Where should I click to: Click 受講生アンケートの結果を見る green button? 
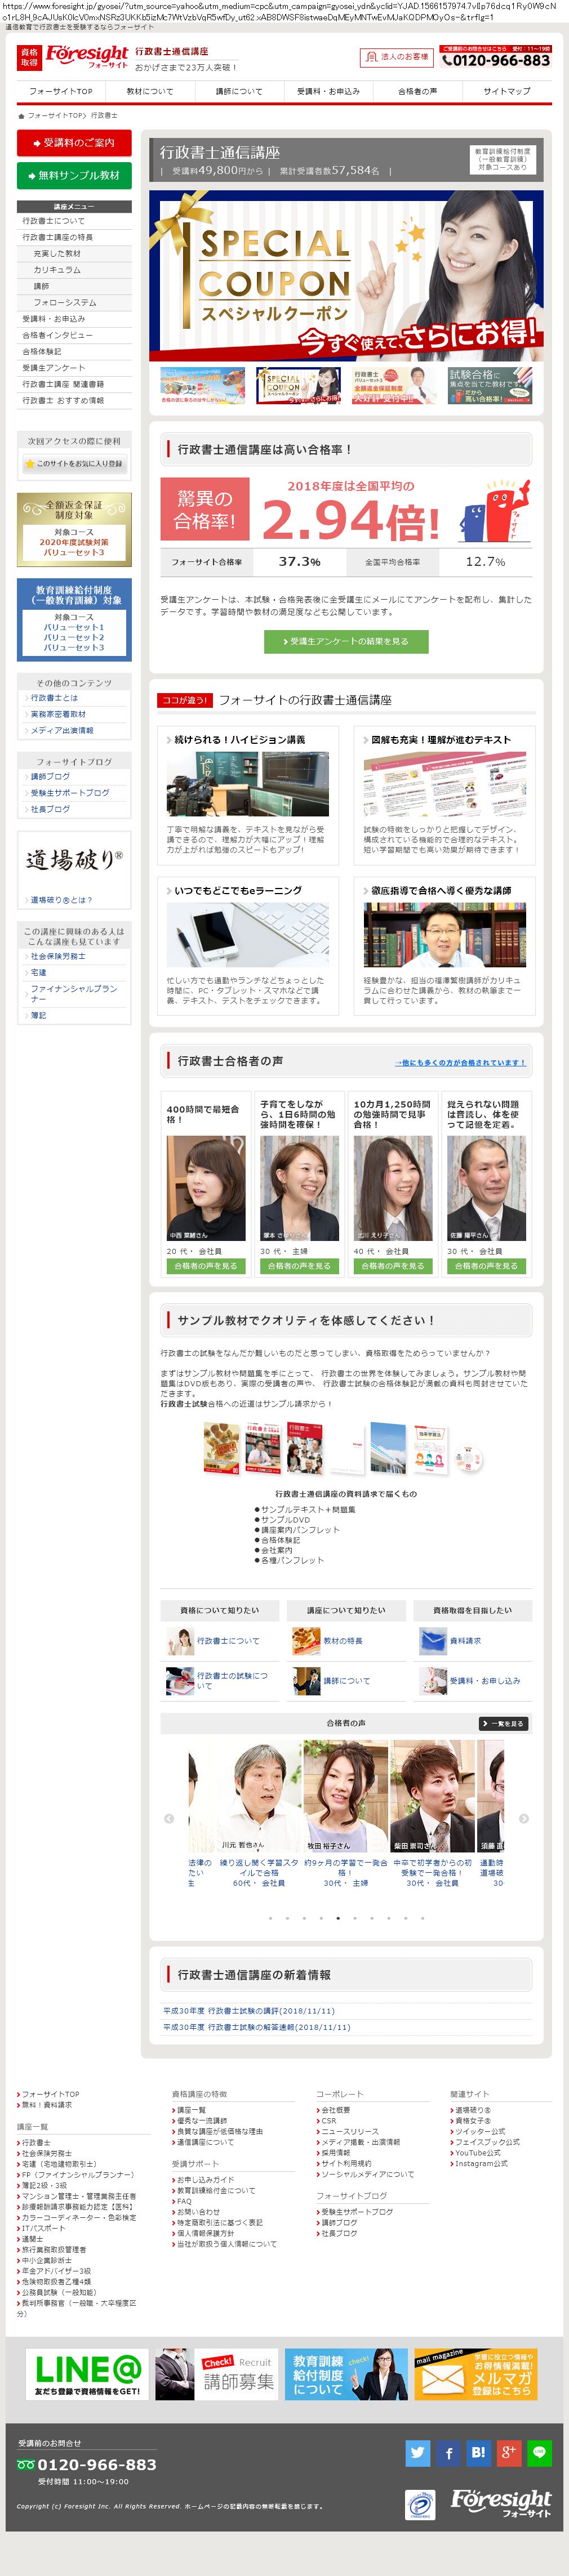tap(346, 641)
